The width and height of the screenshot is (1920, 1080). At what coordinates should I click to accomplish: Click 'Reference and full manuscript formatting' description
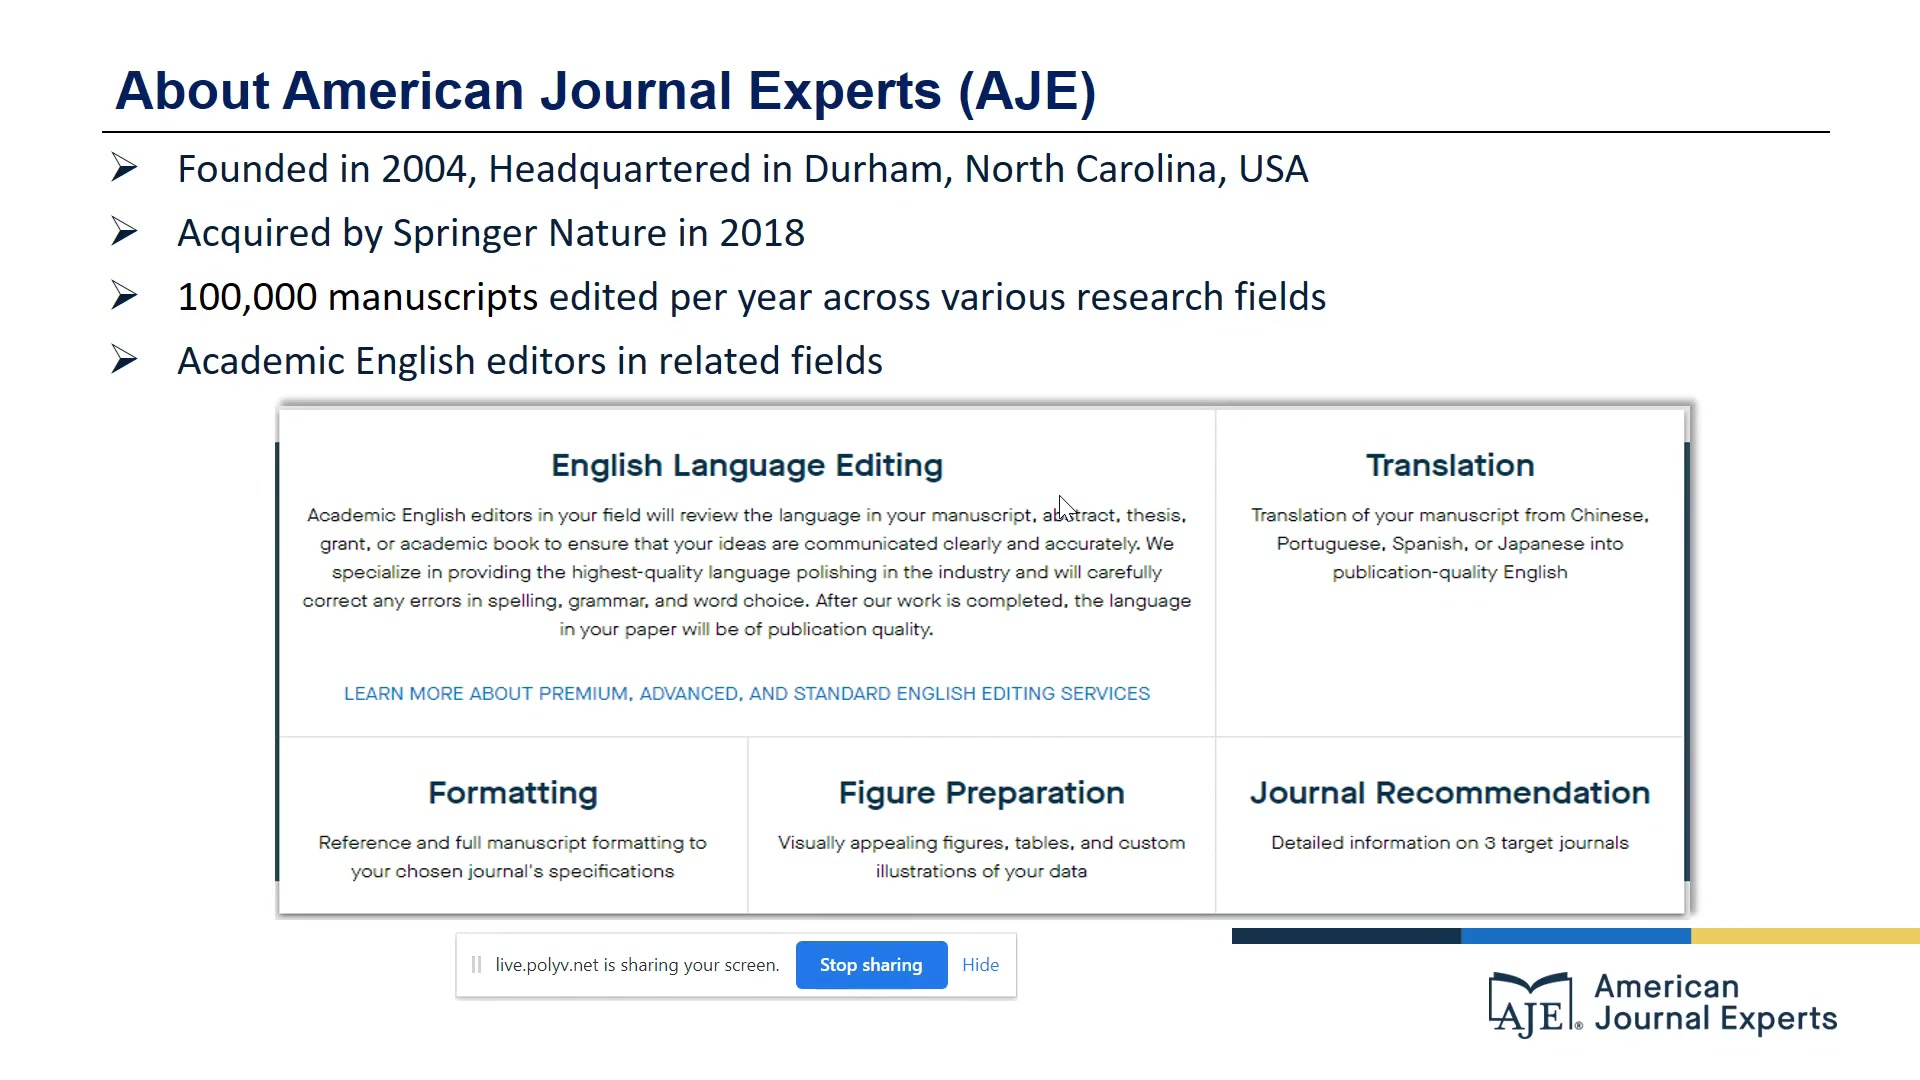513,857
